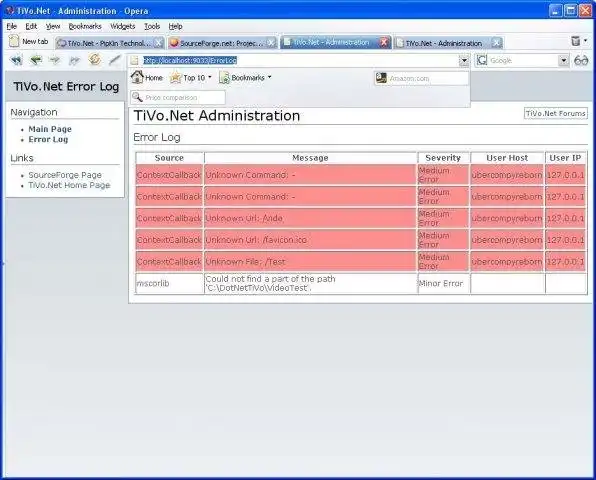Viewport: 596px width, 480px height.
Task: Click the Price comparison search field
Action: [x=178, y=98]
